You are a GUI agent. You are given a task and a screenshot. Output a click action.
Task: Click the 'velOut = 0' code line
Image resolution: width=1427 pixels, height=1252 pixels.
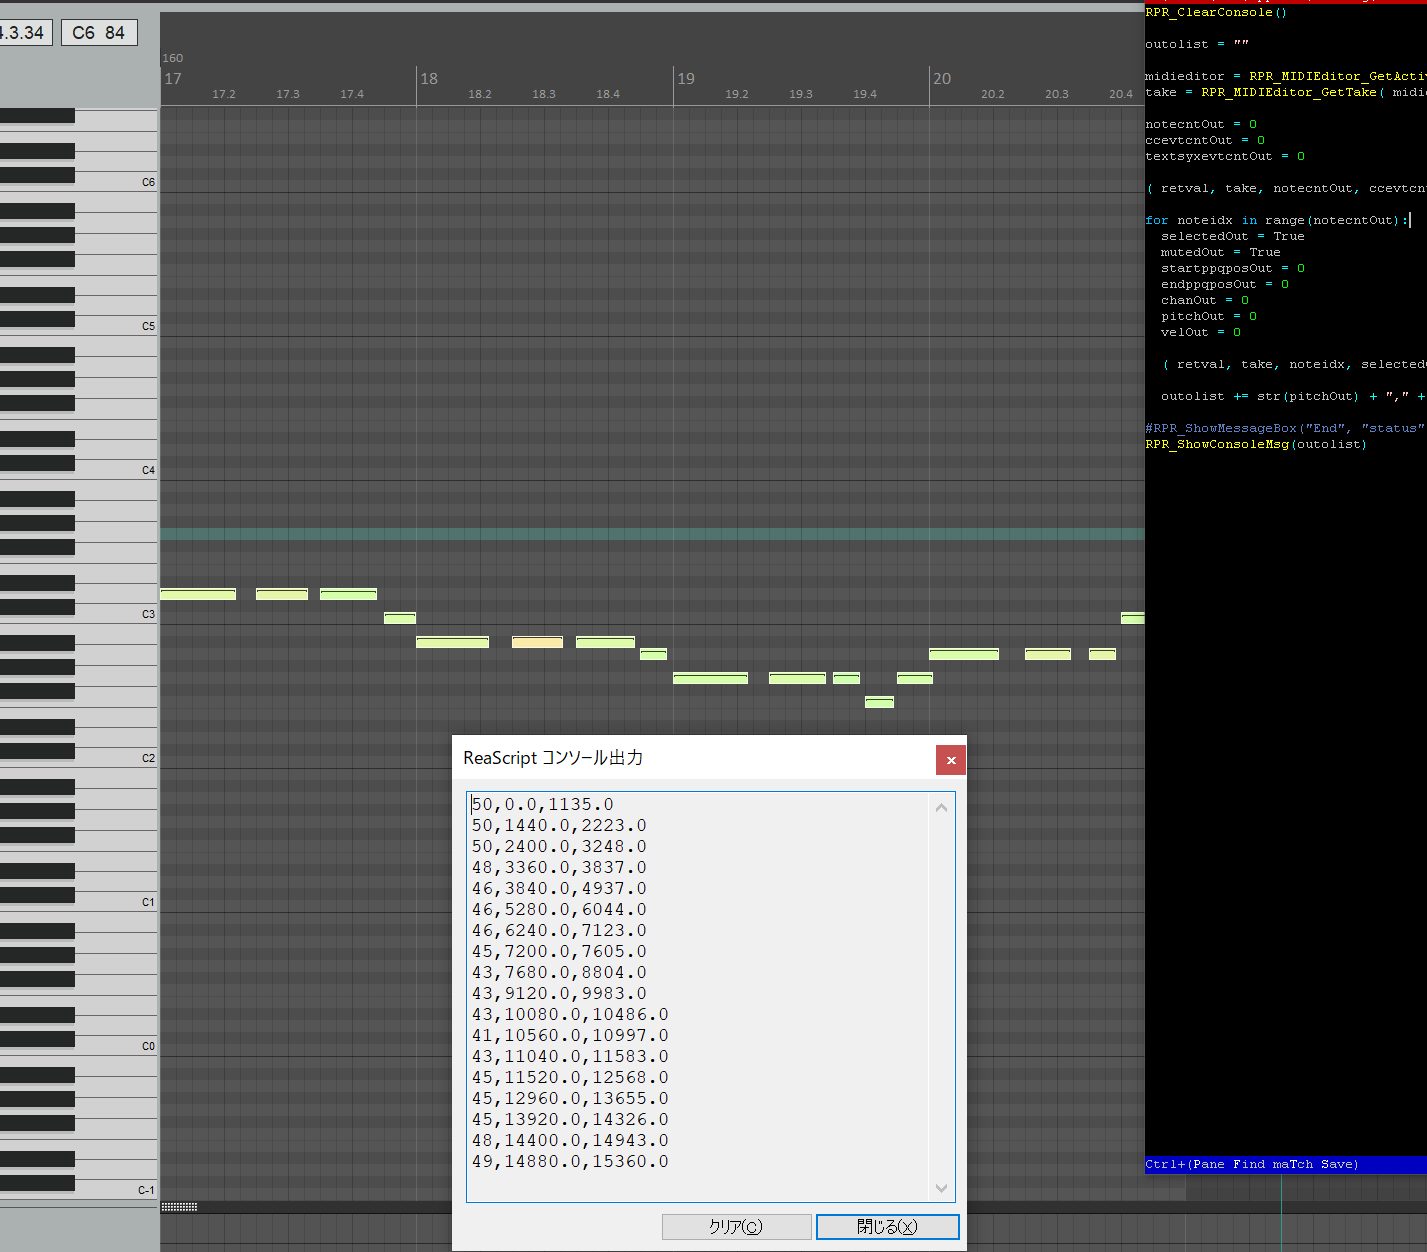click(x=1201, y=332)
